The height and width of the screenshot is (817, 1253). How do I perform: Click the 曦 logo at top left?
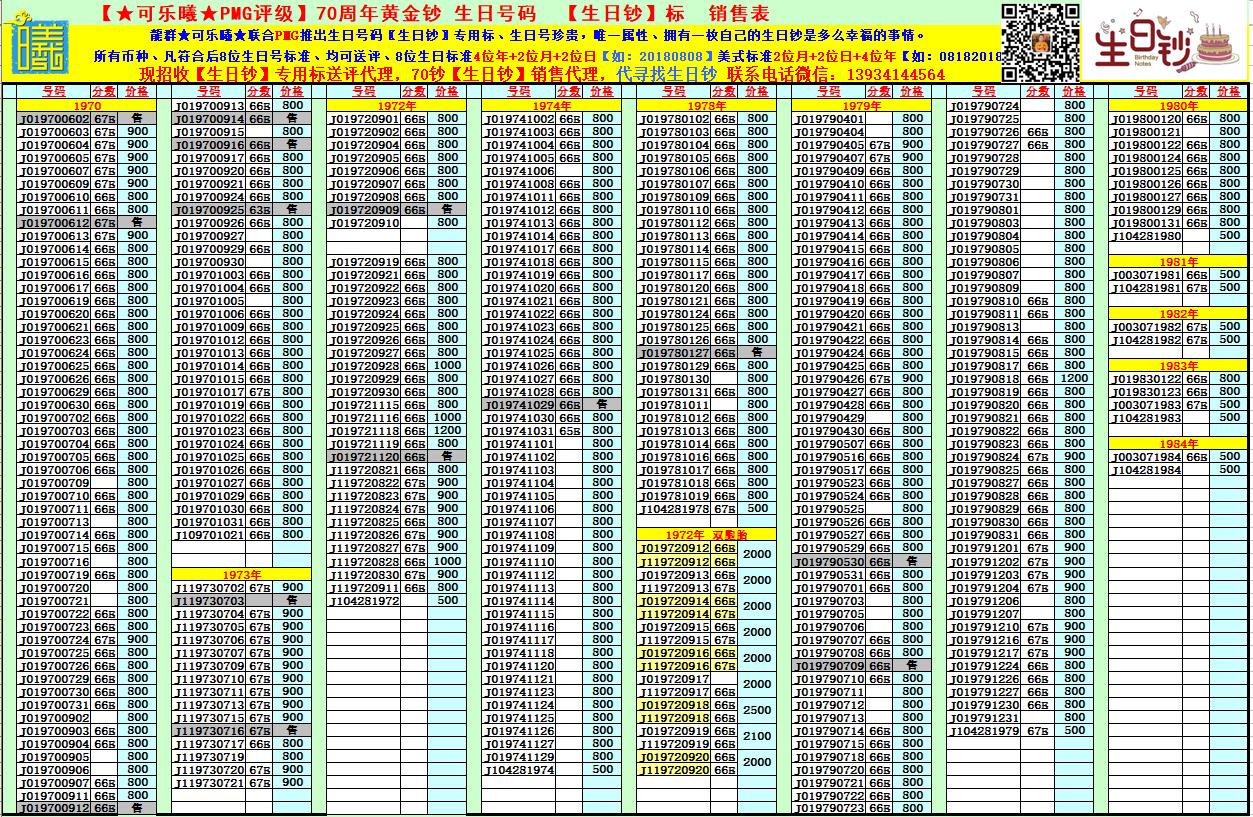(41, 43)
